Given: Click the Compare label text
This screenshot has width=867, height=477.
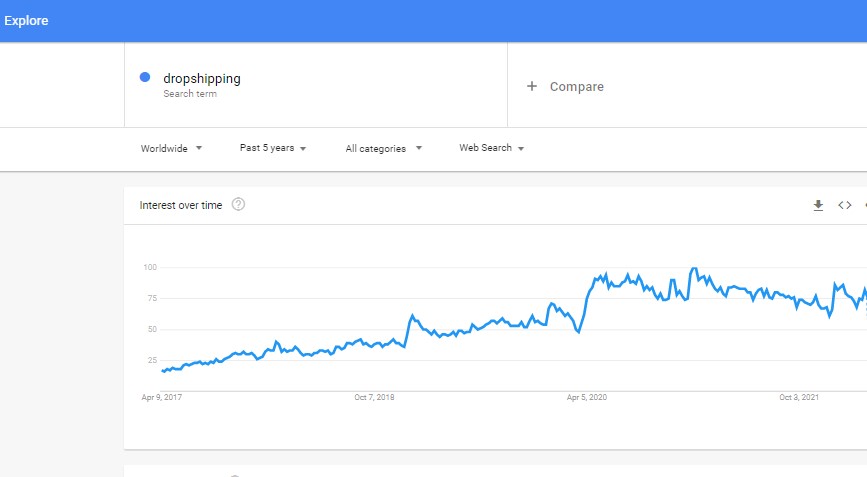Looking at the screenshot, I should pos(577,87).
